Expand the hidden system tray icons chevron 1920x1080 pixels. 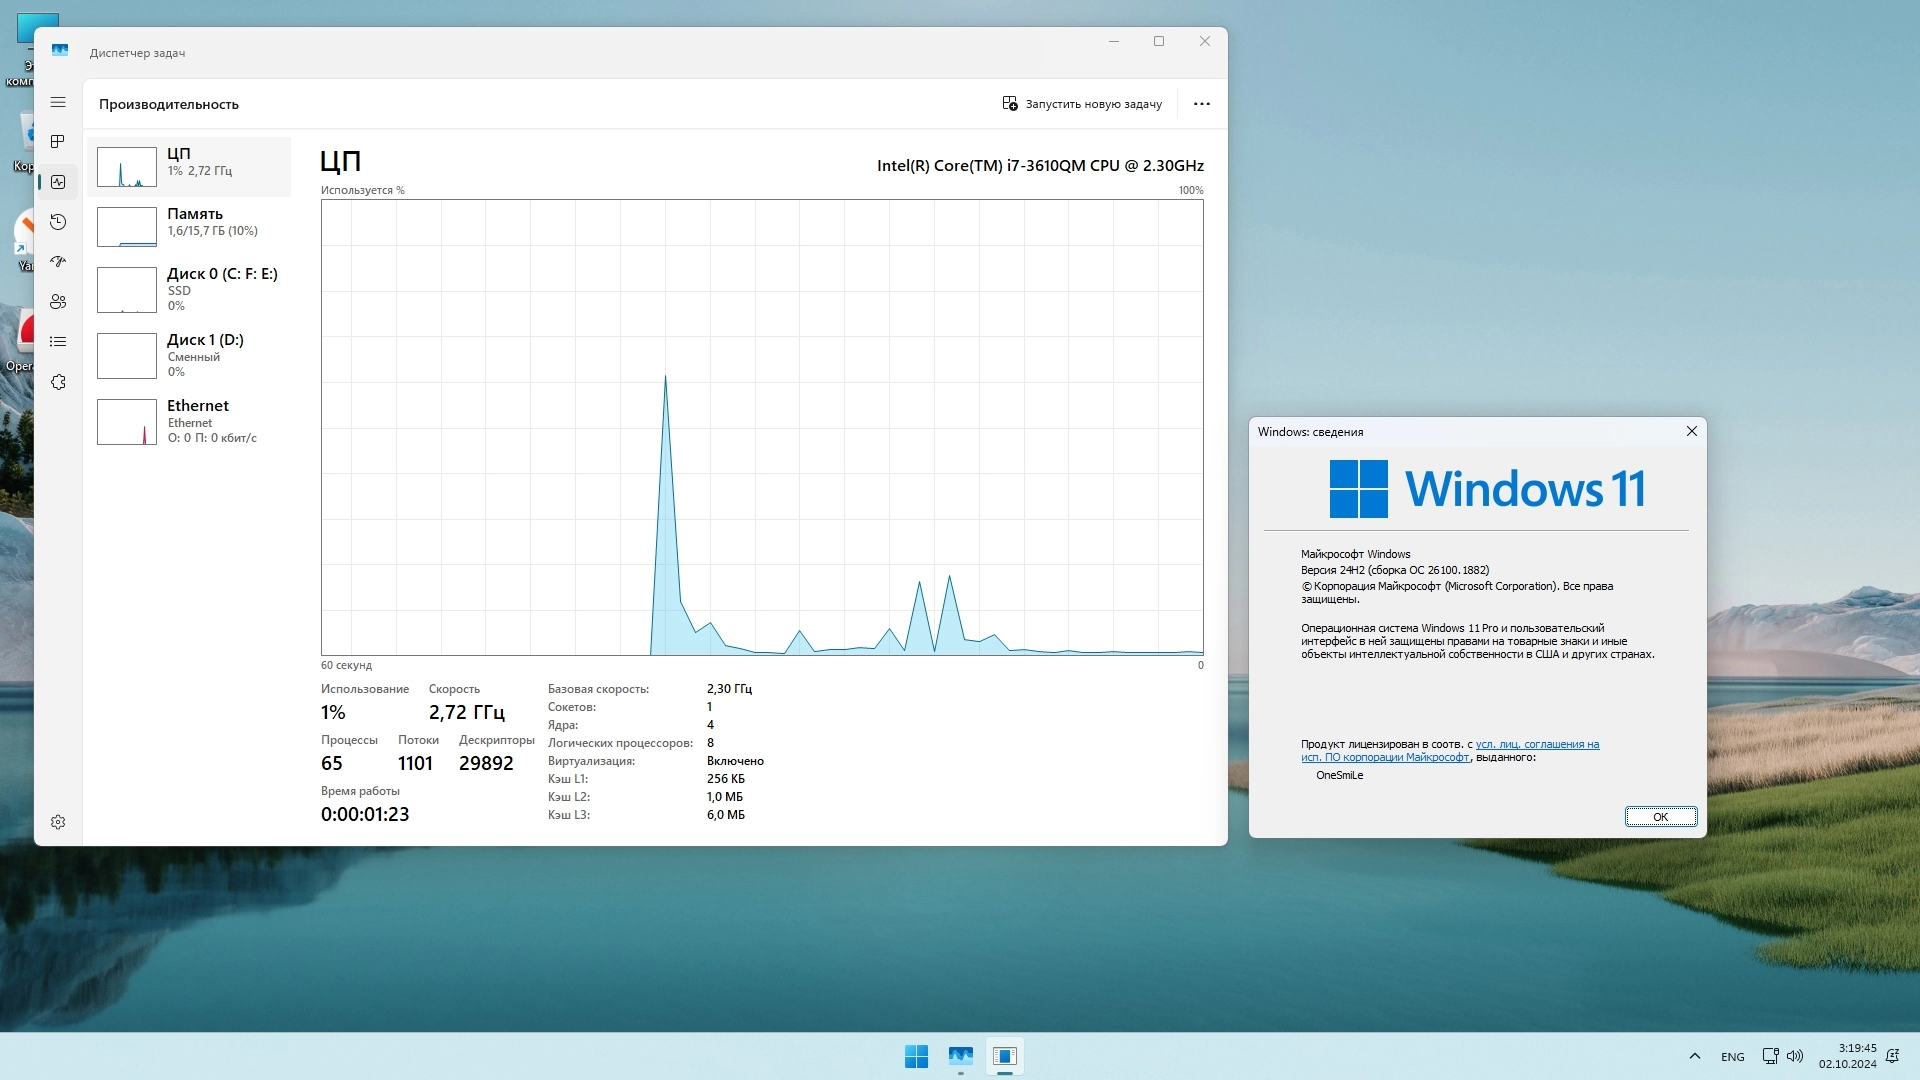tap(1694, 1056)
